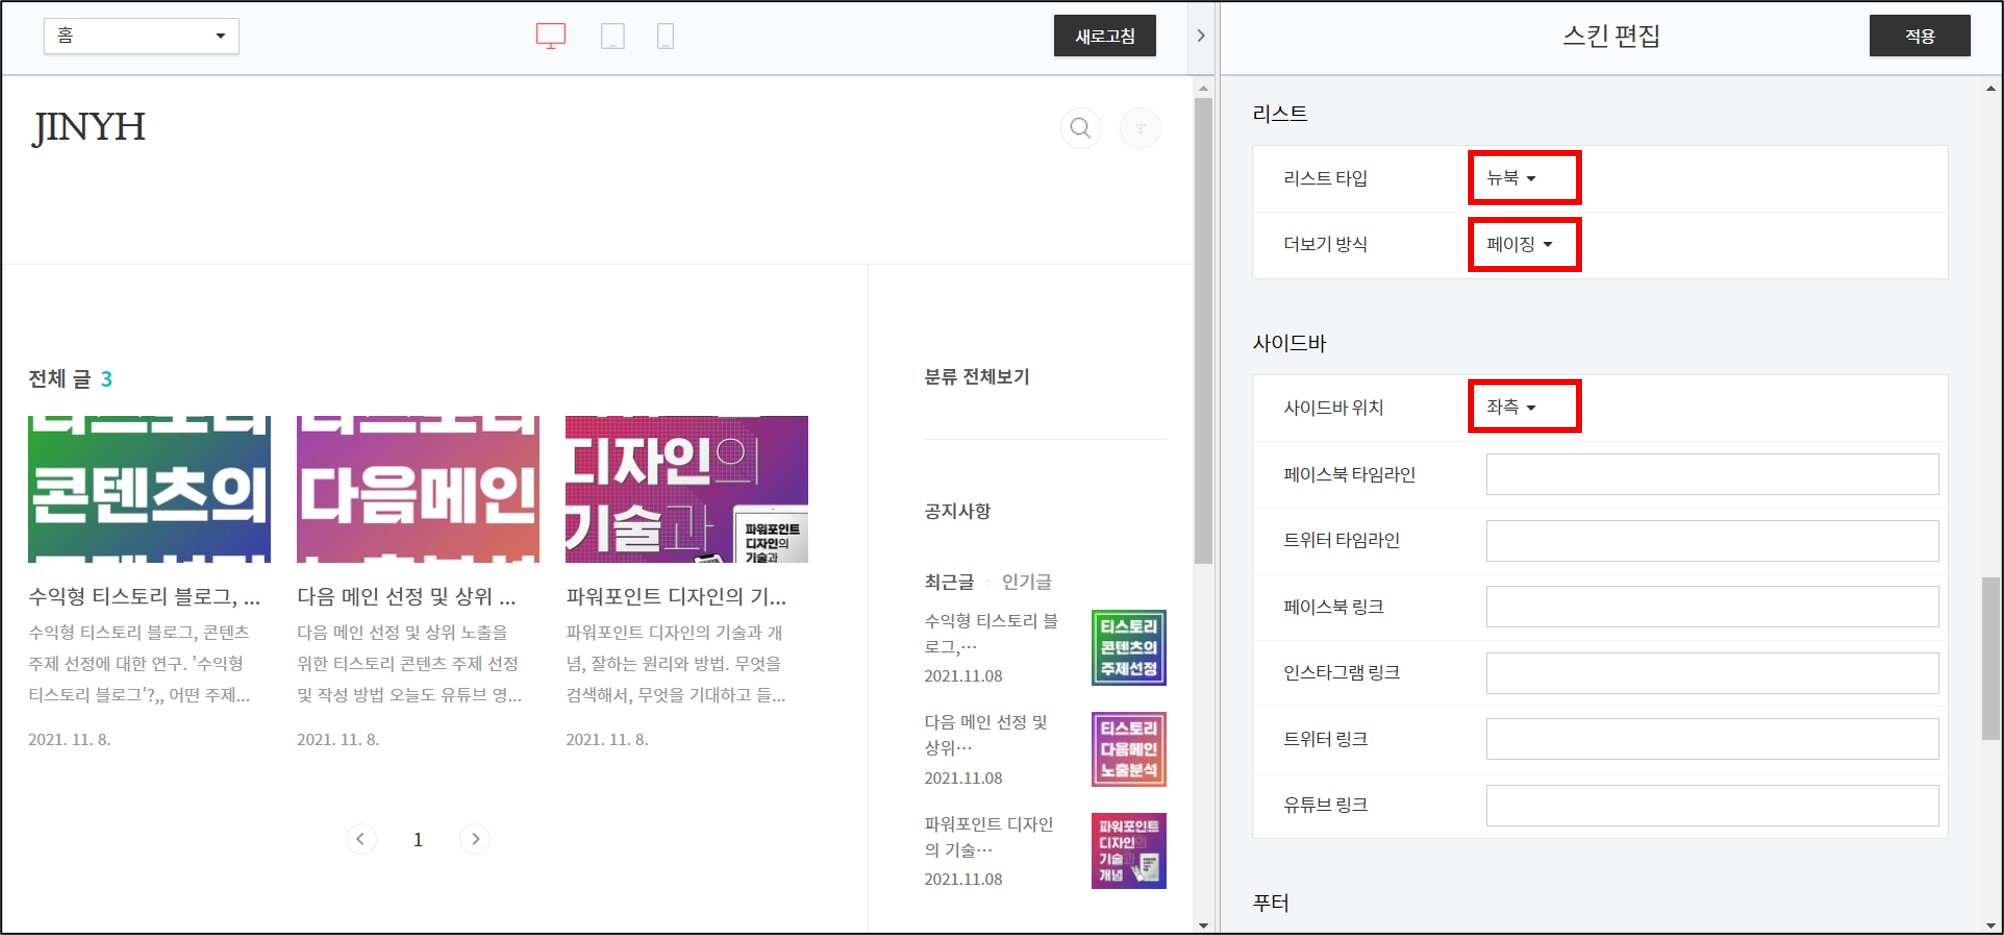The width and height of the screenshot is (2004, 935).
Task: Open the 디자인의 기술과 post thumbnail
Action: click(x=687, y=489)
